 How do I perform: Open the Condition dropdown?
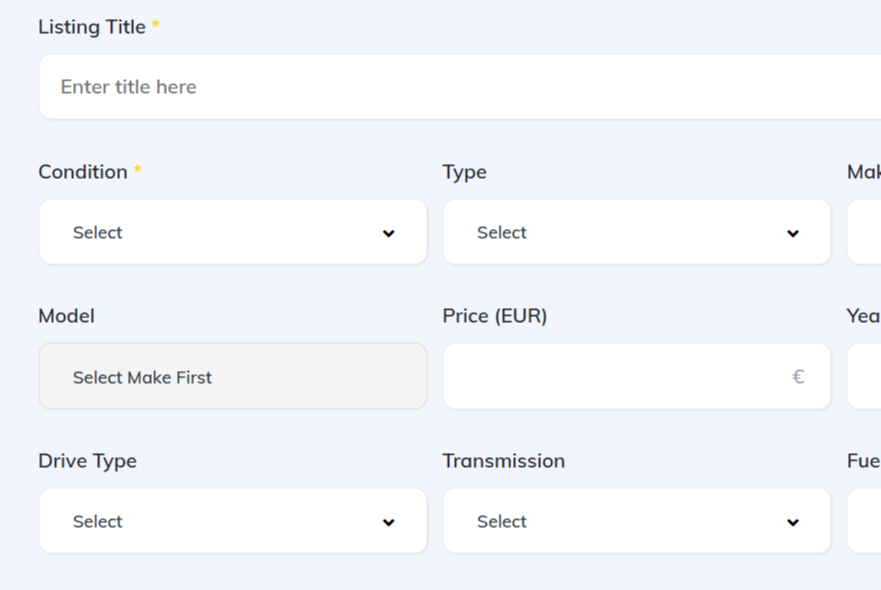(x=232, y=233)
